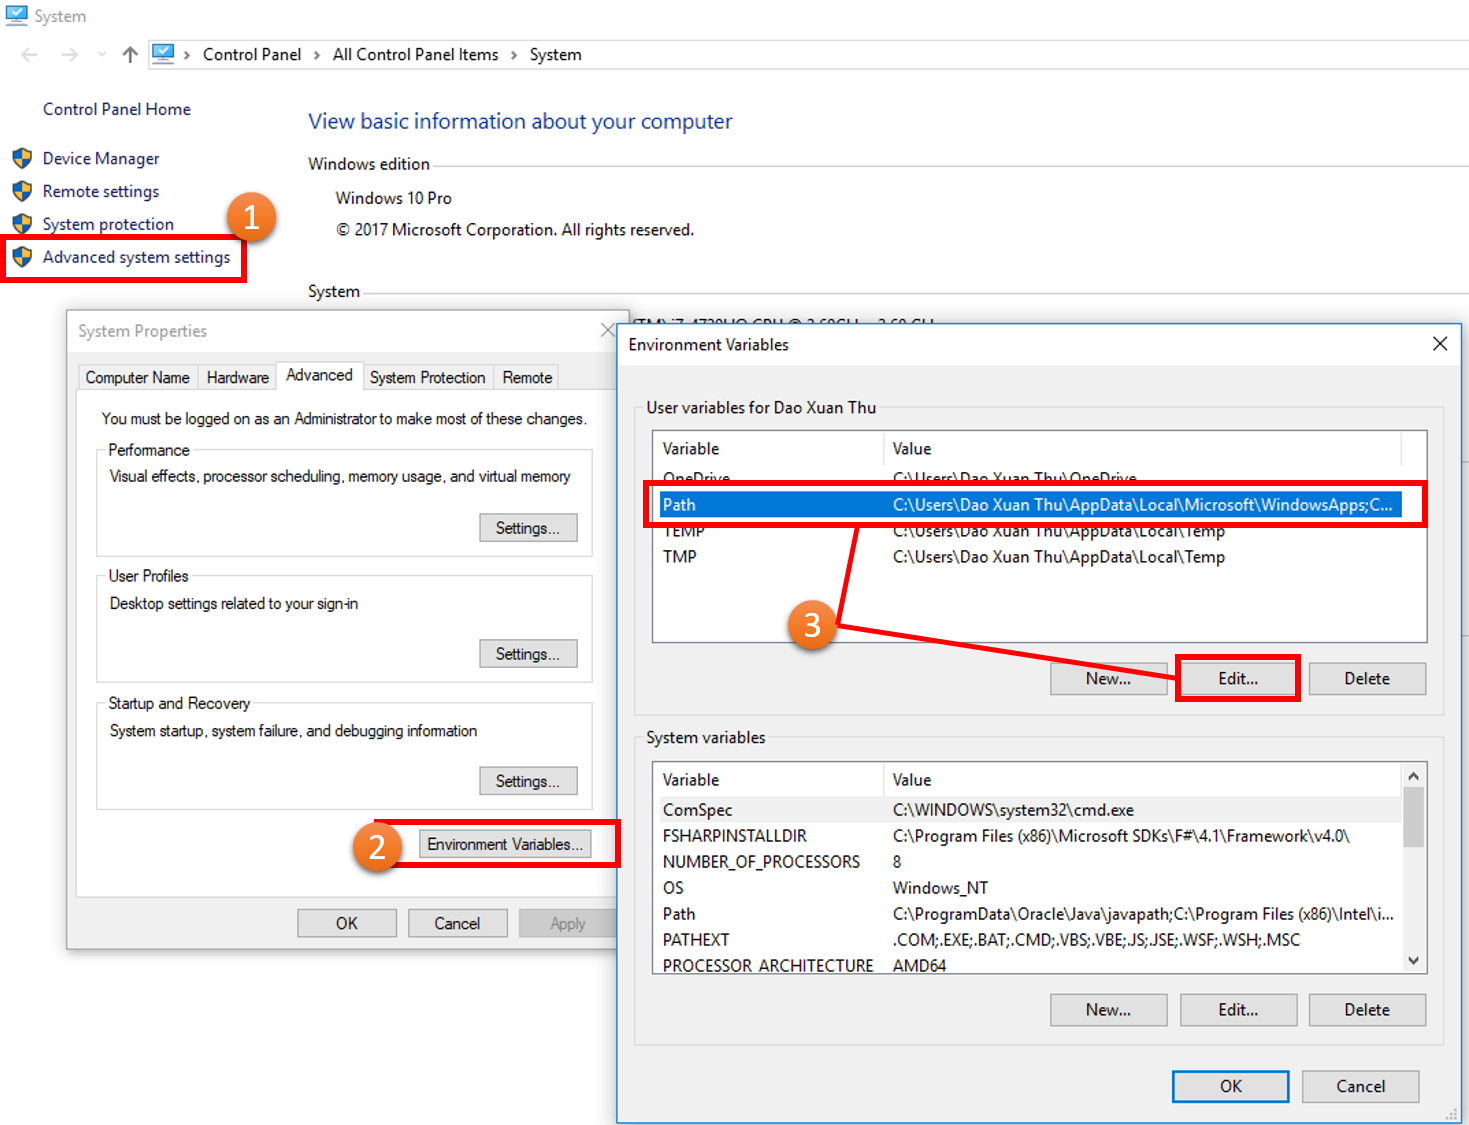Click Settings button under User Profiles

[x=528, y=654]
